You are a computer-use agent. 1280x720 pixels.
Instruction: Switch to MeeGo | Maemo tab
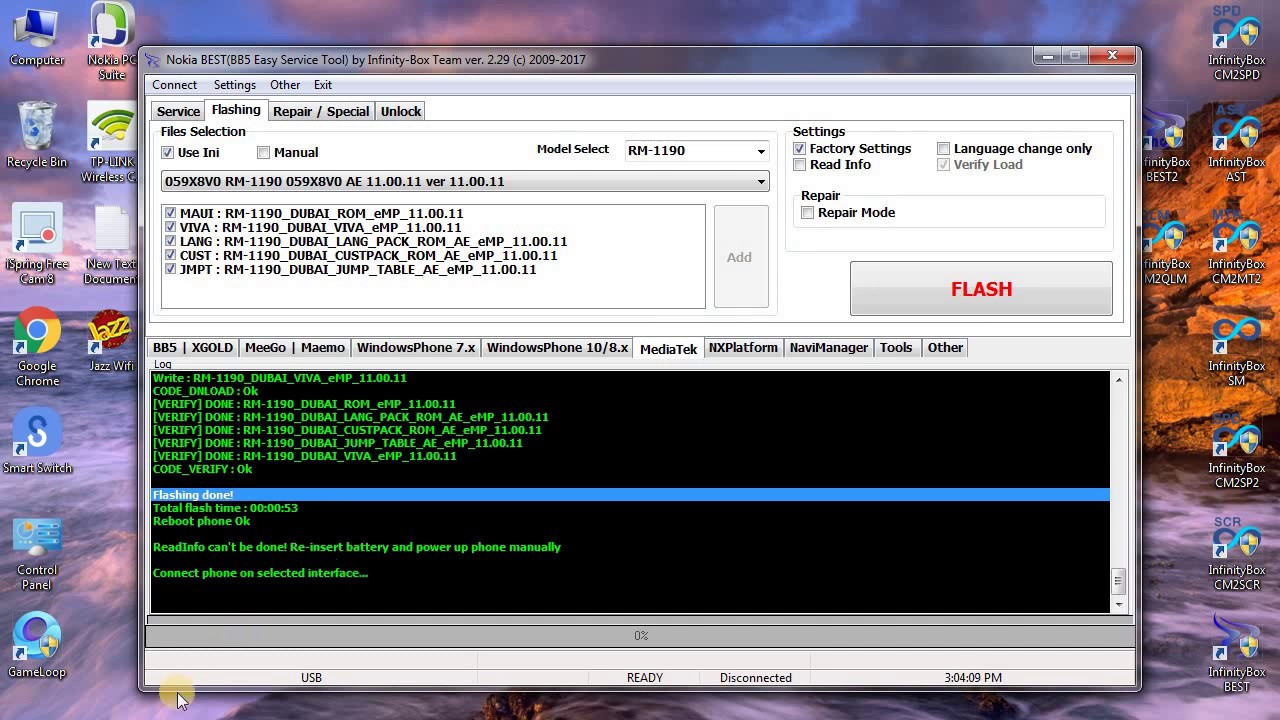point(295,348)
